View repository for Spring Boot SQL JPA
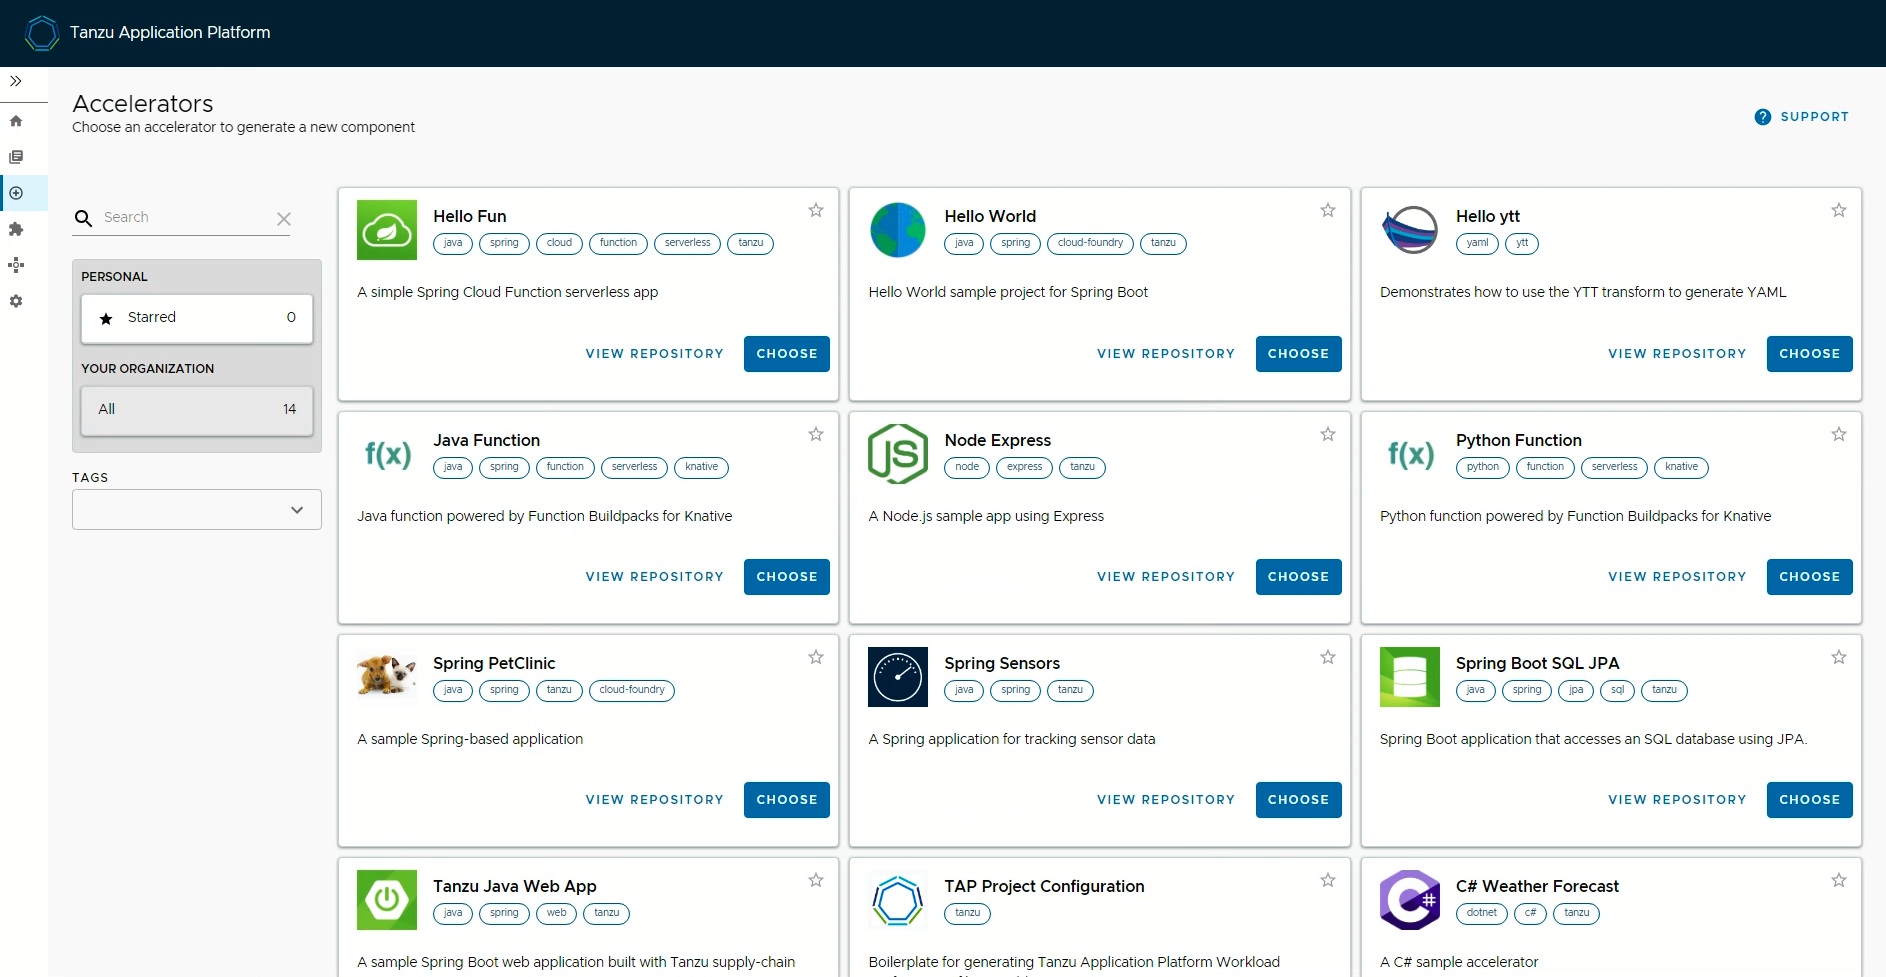 pyautogui.click(x=1677, y=800)
